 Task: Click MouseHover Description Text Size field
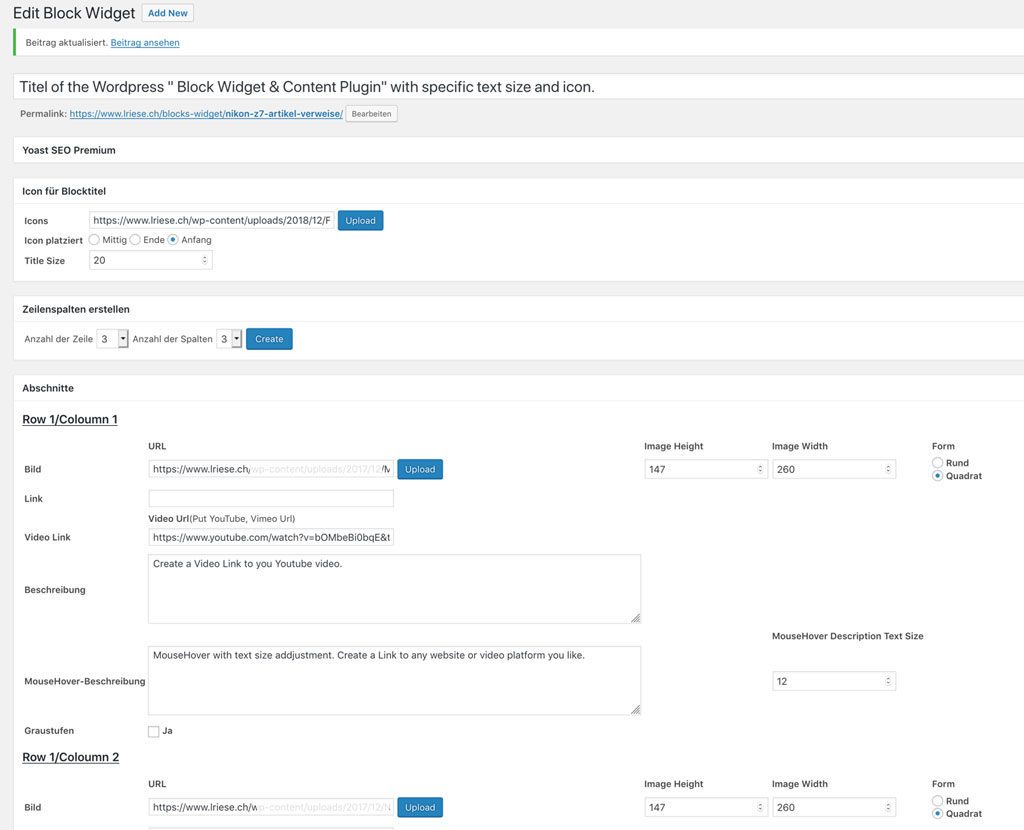834,681
